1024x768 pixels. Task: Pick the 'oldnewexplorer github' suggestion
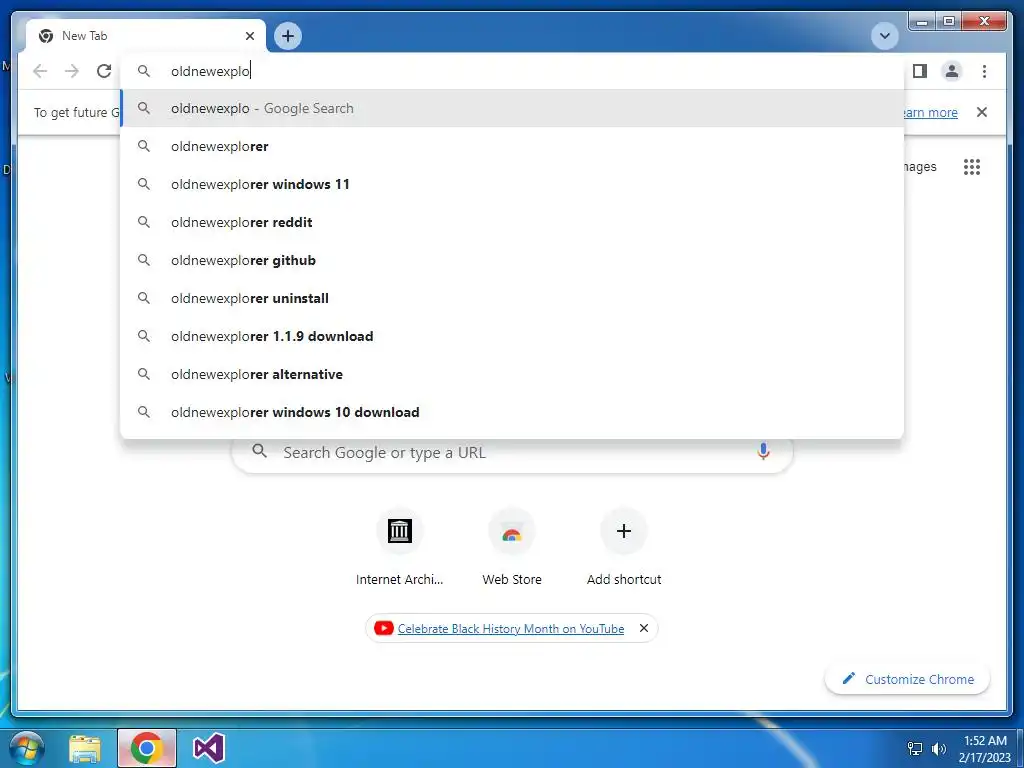[512, 260]
